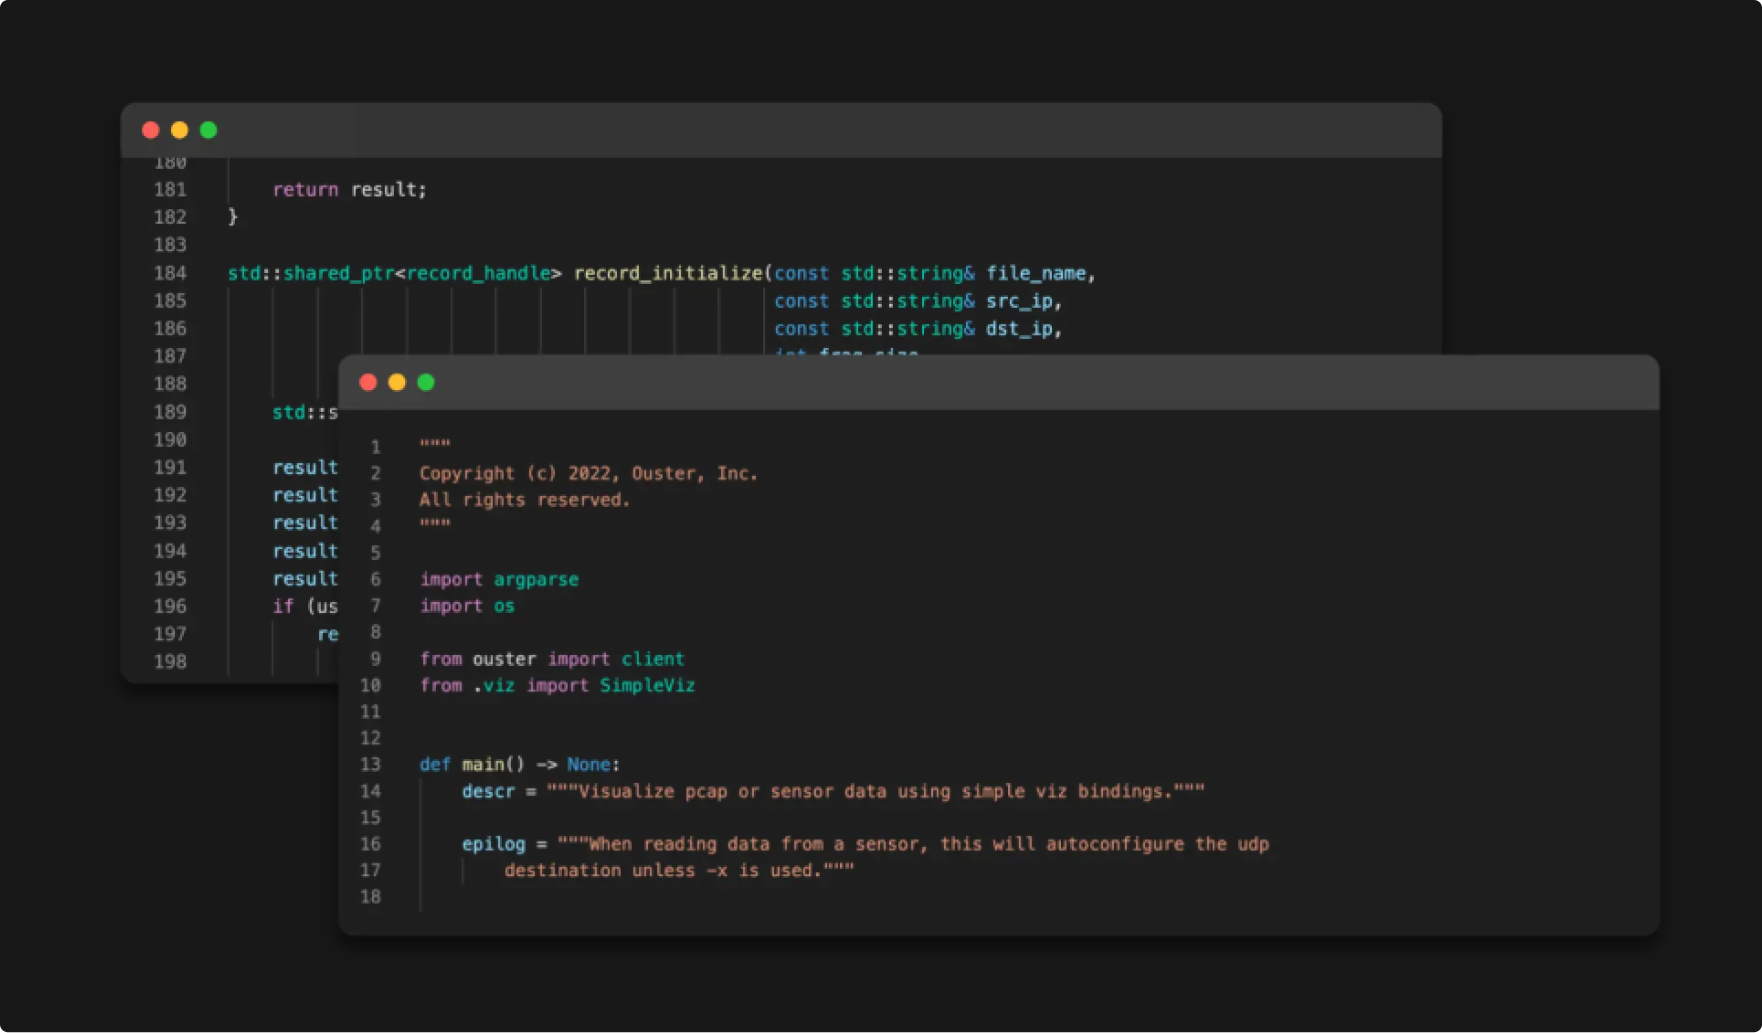Click the dst_ip parameter on line 186
1762x1033 pixels.
tap(1019, 328)
